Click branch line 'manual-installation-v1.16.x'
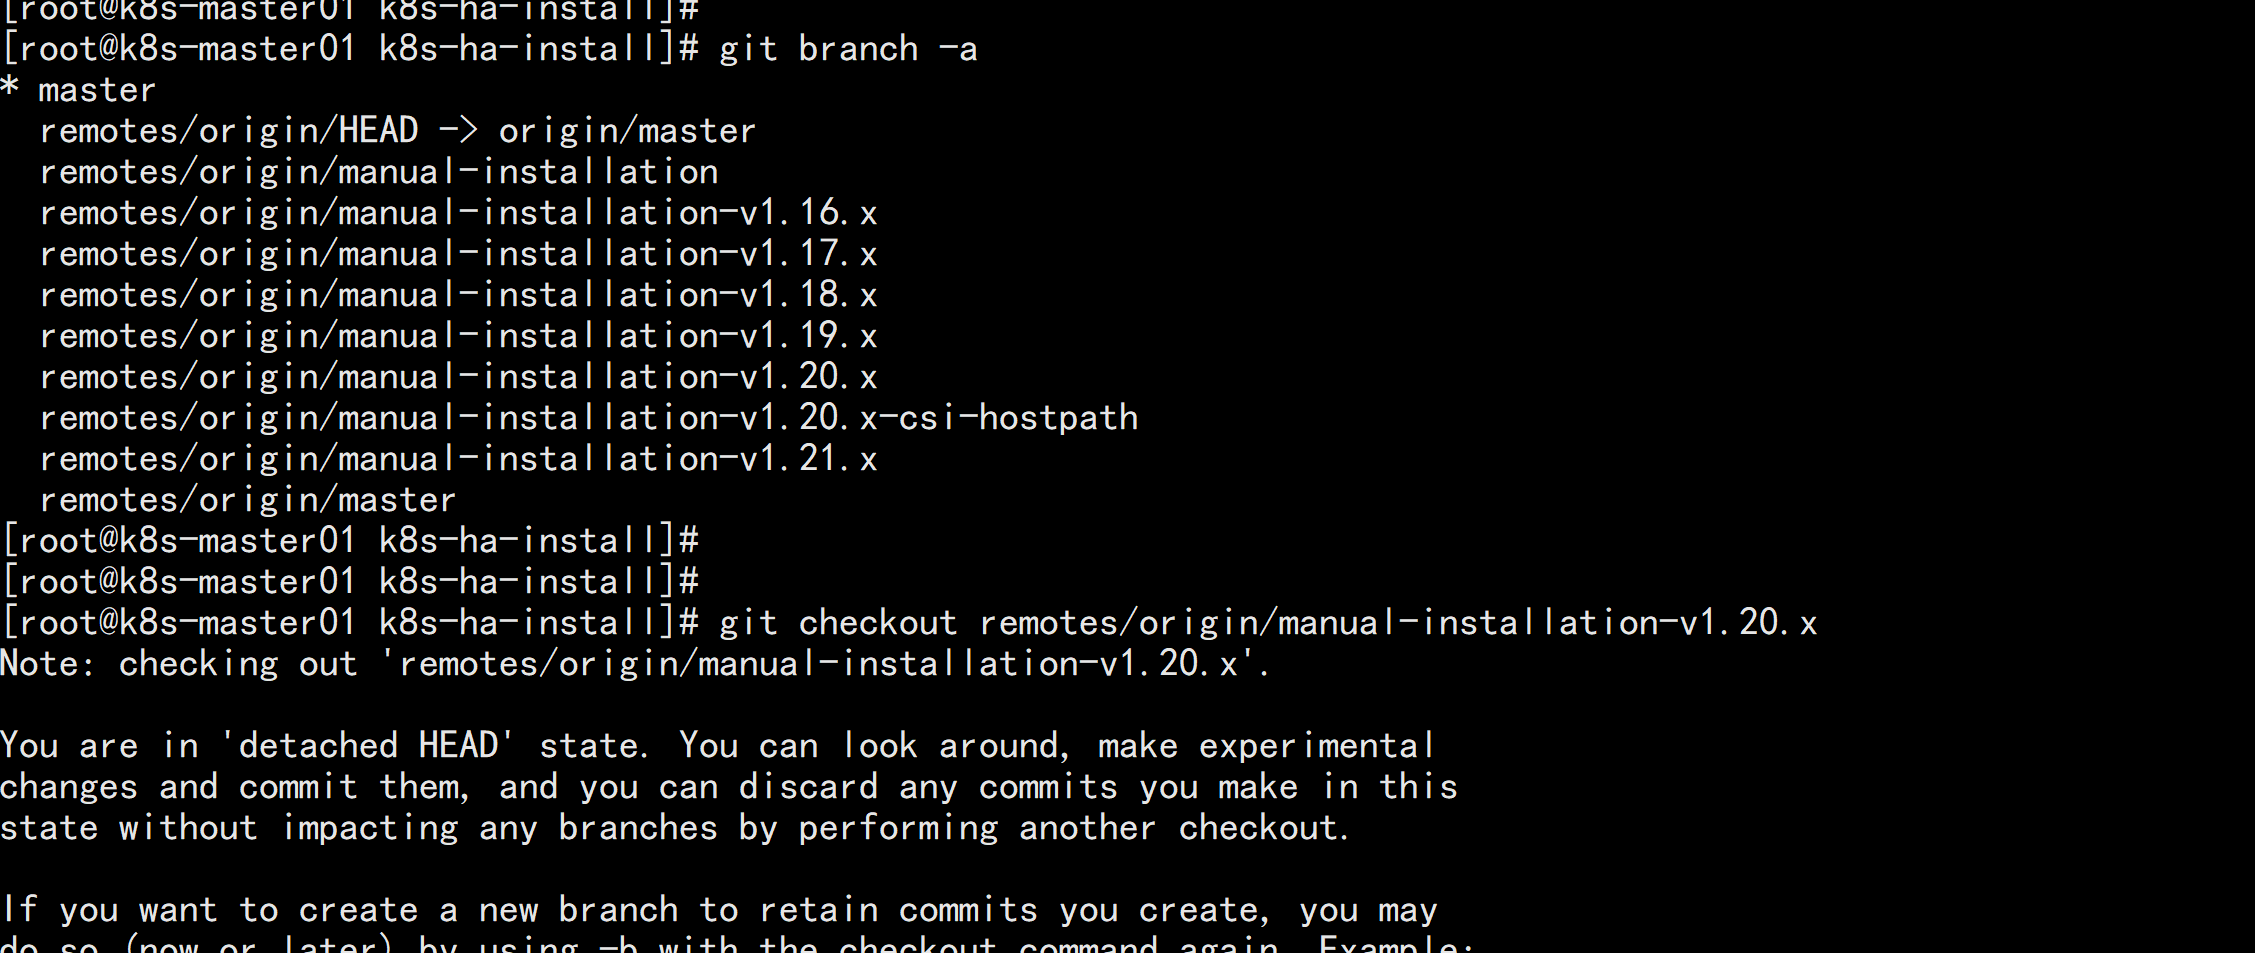This screenshot has height=953, width=2255. tap(459, 213)
